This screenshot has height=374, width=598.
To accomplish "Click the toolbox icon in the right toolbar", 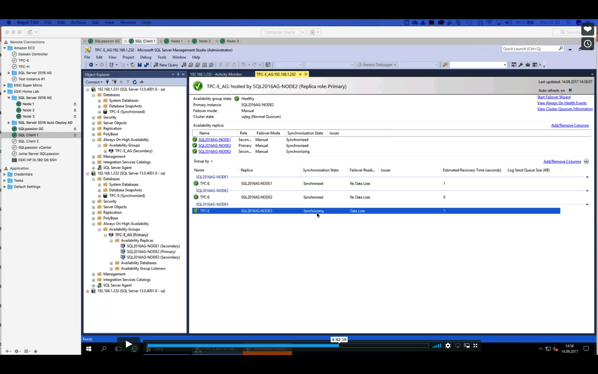I will (527, 65).
